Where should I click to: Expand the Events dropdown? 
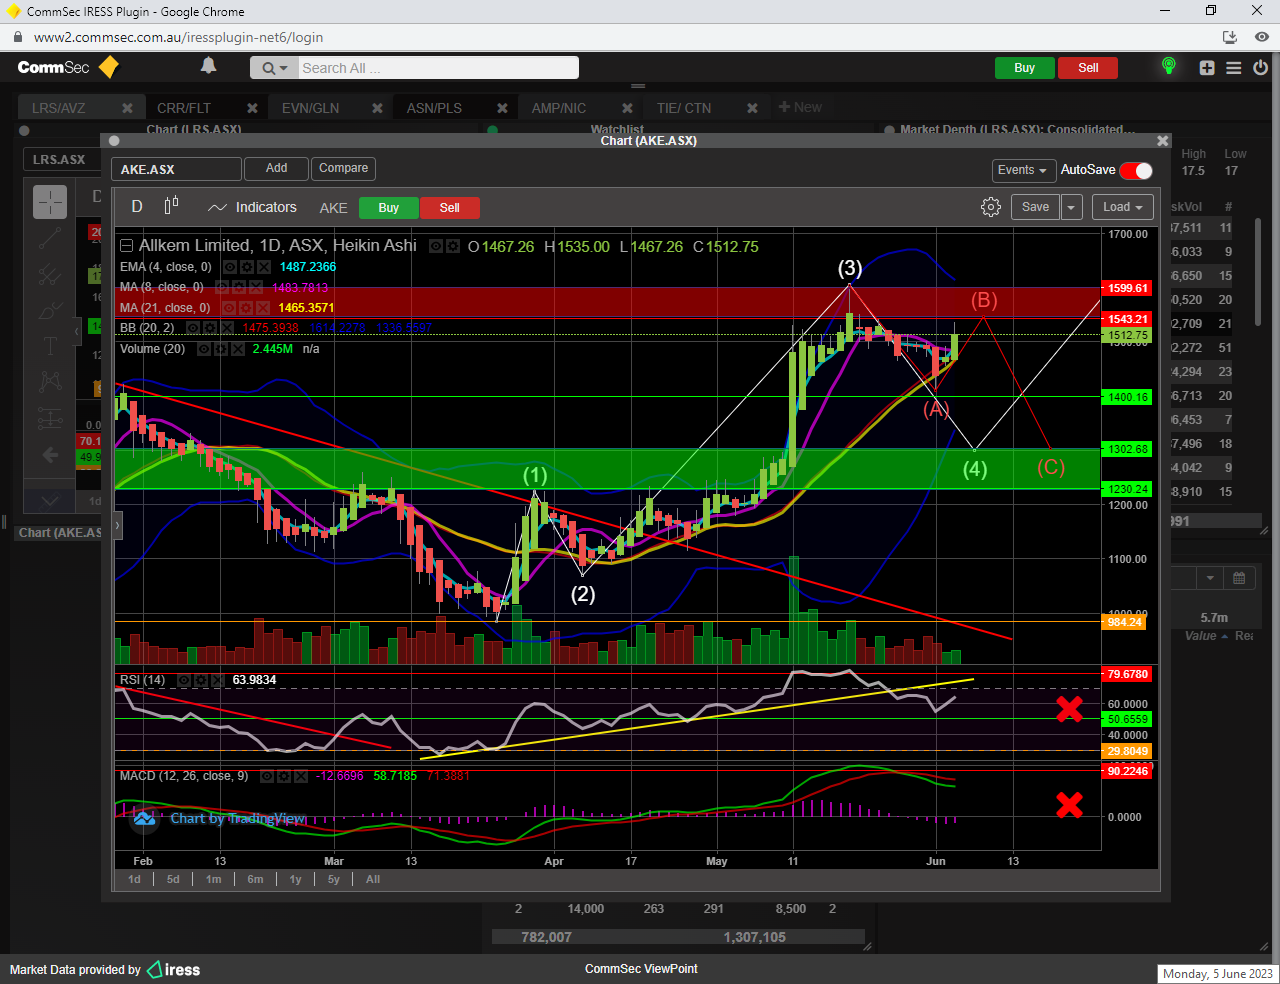click(x=1022, y=170)
